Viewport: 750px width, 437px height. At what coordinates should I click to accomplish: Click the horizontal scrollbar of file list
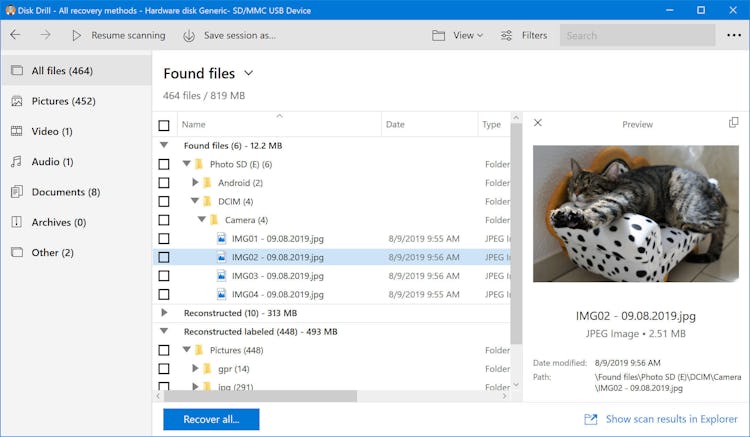(x=260, y=396)
